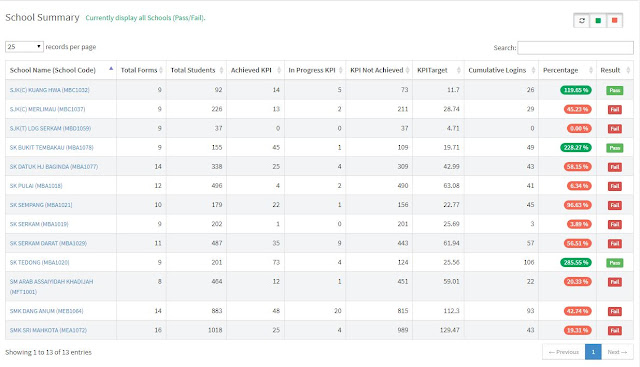Click Cumulative Logins value 106
640x367 pixels.
coord(529,263)
